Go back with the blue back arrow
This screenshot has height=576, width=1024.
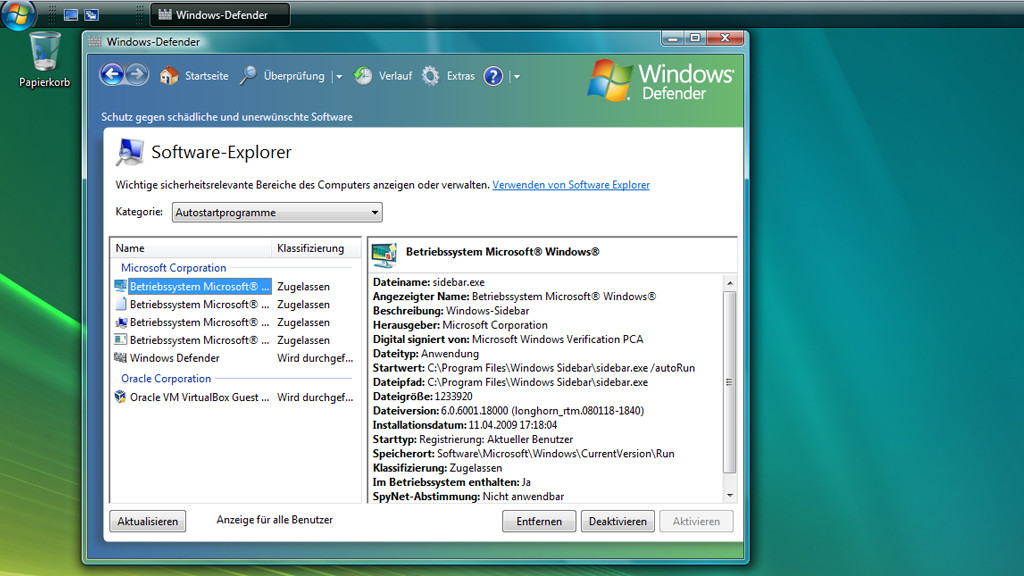click(112, 75)
